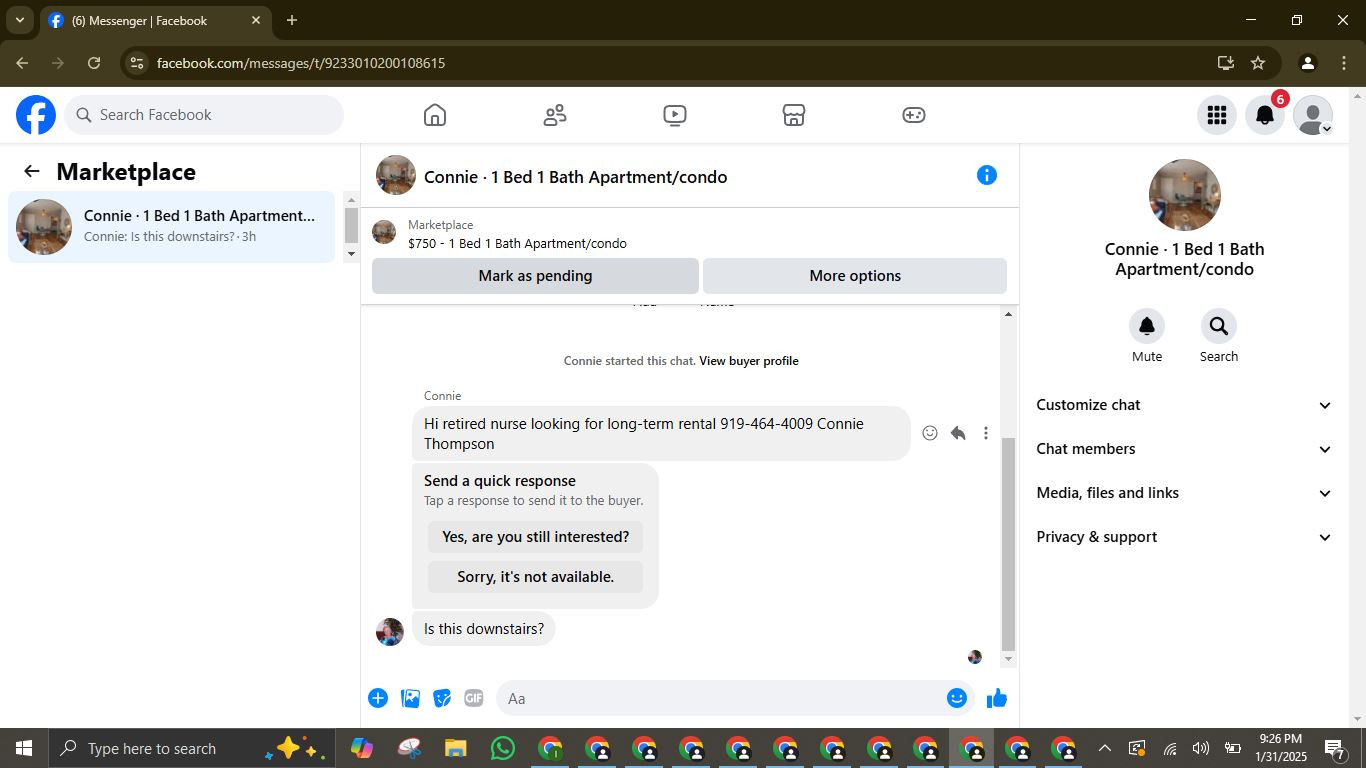
Task: Open View buyer profile link
Action: 748,361
